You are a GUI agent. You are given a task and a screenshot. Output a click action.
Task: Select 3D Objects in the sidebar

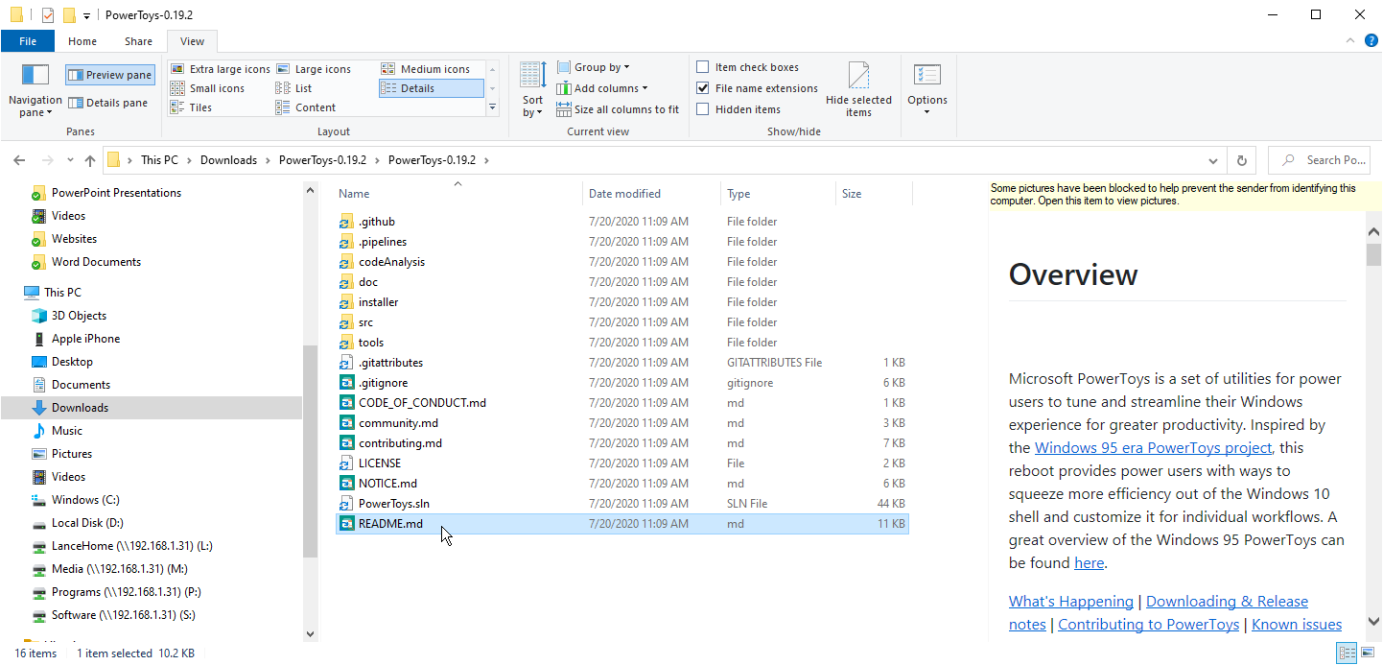[x=79, y=316]
